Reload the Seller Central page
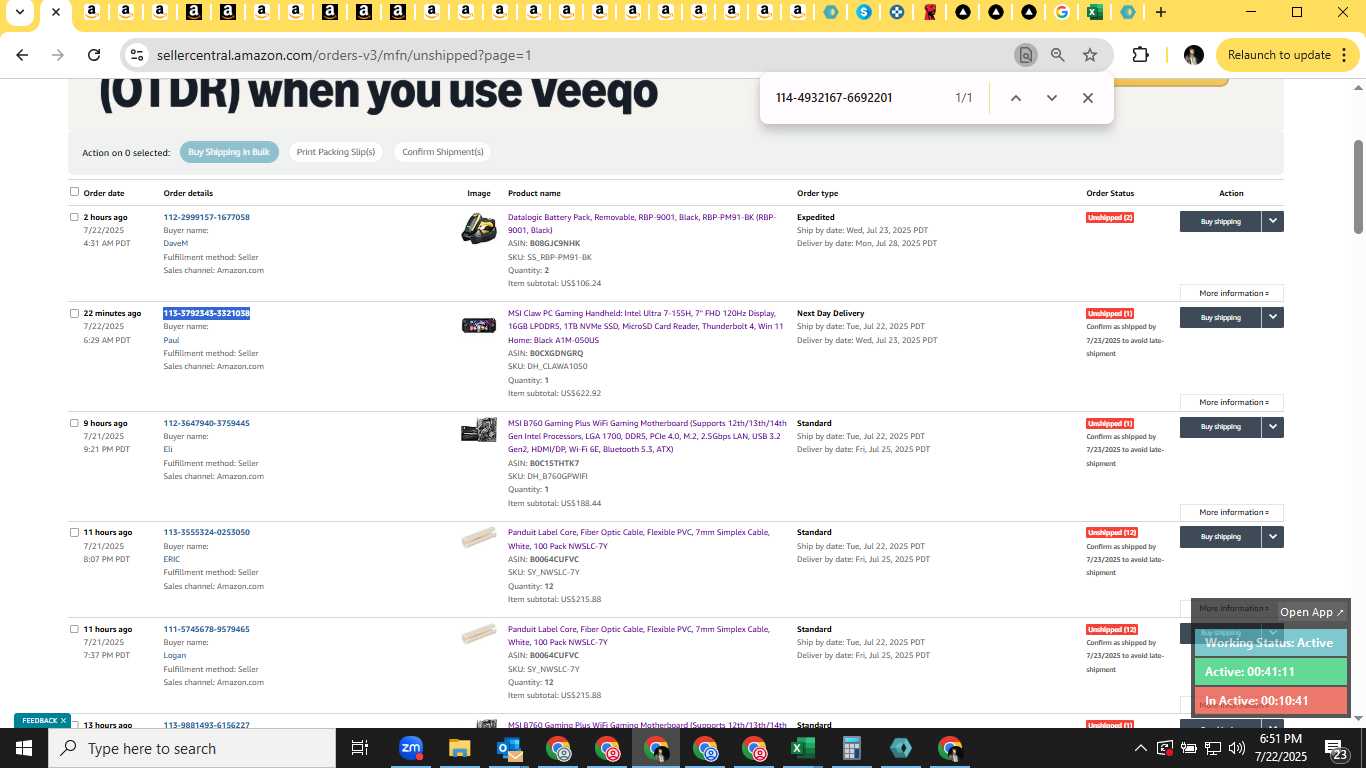This screenshot has height=768, width=1366. [94, 55]
